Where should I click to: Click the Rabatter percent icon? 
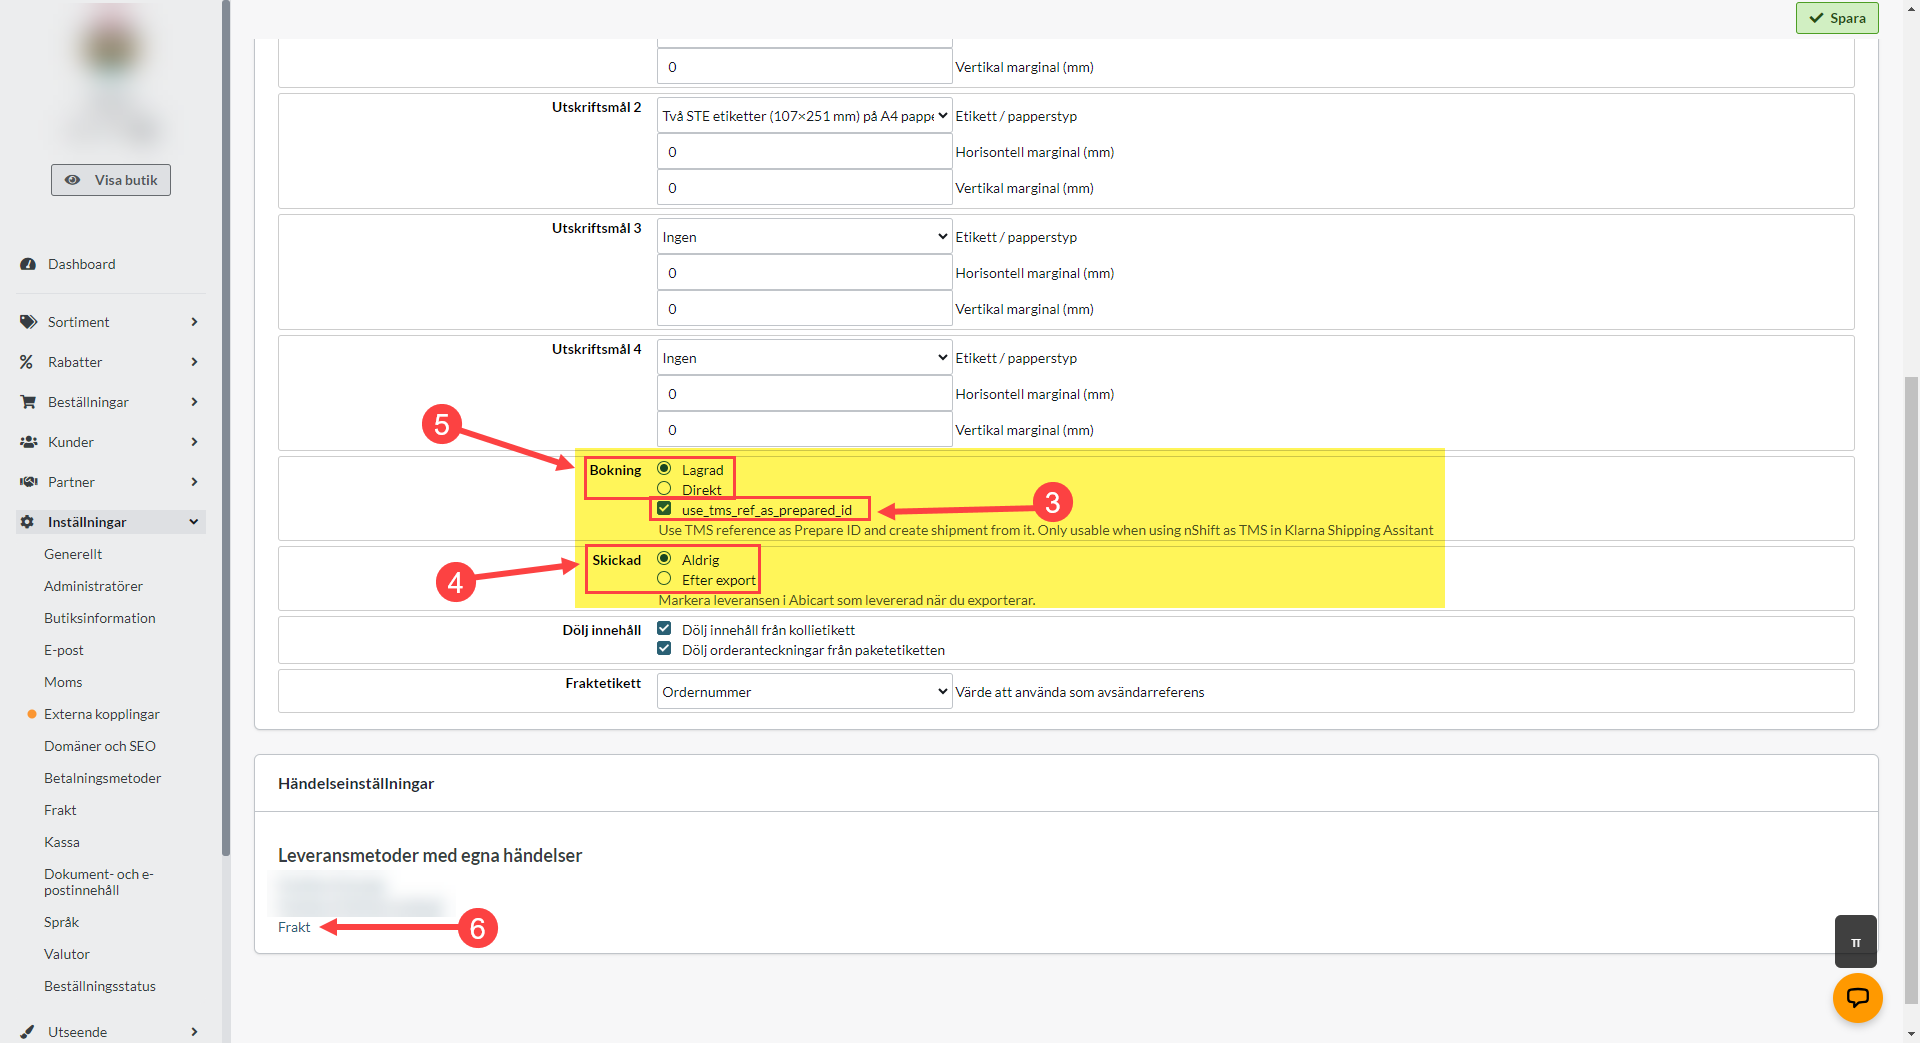[27, 362]
